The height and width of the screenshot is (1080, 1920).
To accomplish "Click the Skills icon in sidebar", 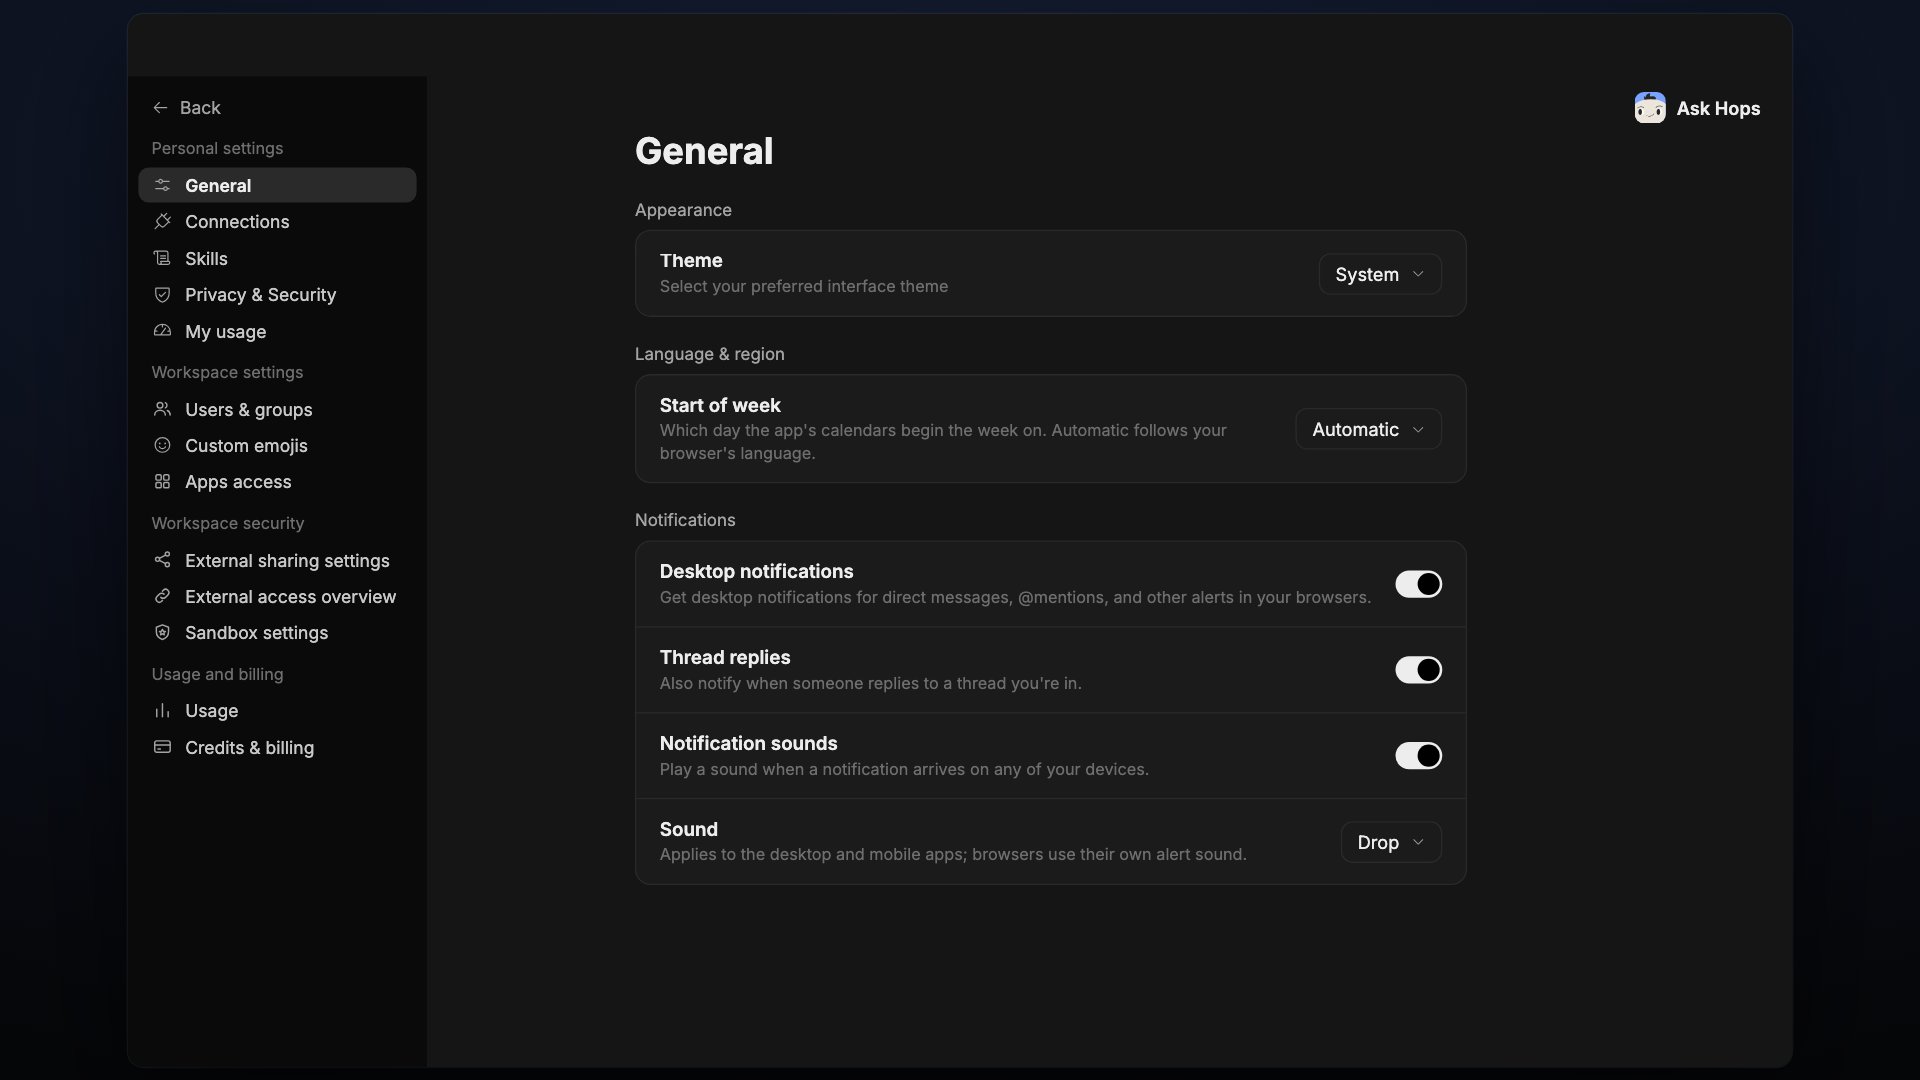I will (x=162, y=258).
